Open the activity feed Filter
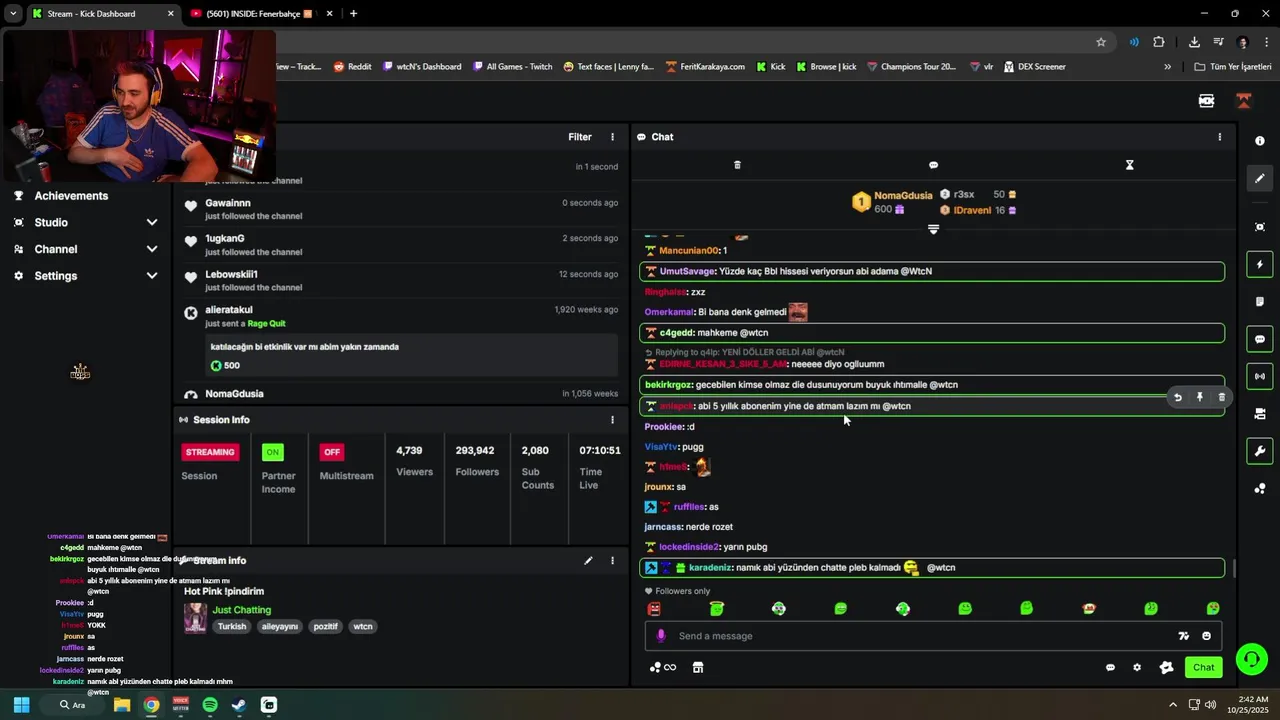 pos(580,137)
